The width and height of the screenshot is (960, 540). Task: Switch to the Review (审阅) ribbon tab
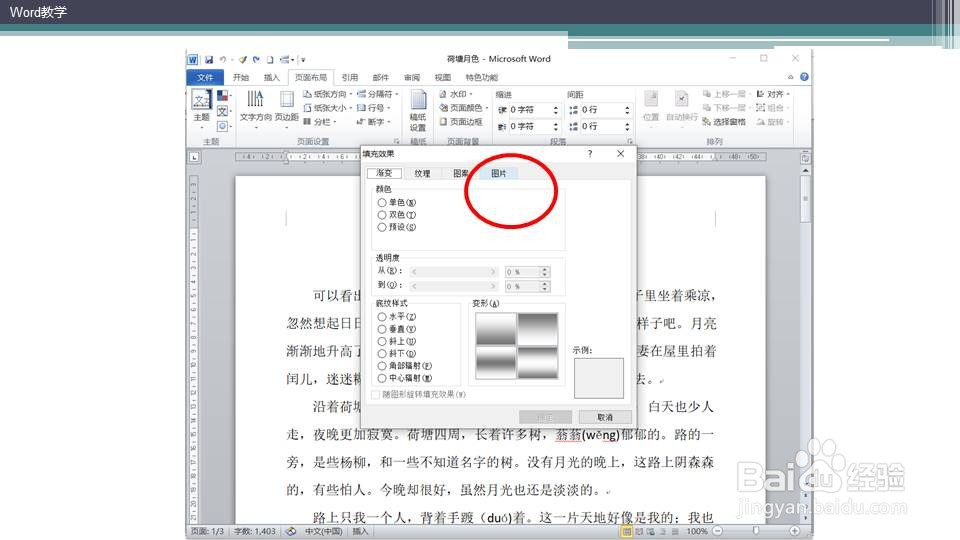(x=412, y=77)
